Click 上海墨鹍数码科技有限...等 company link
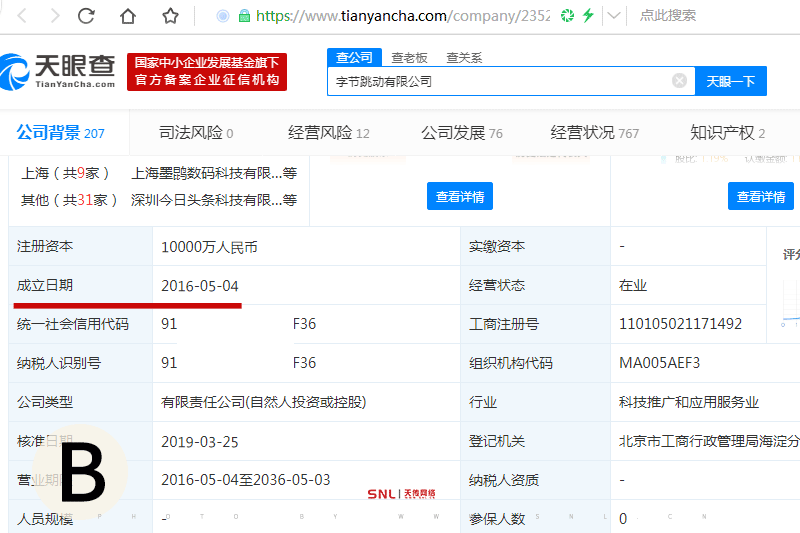The width and height of the screenshot is (800, 533). point(214,173)
